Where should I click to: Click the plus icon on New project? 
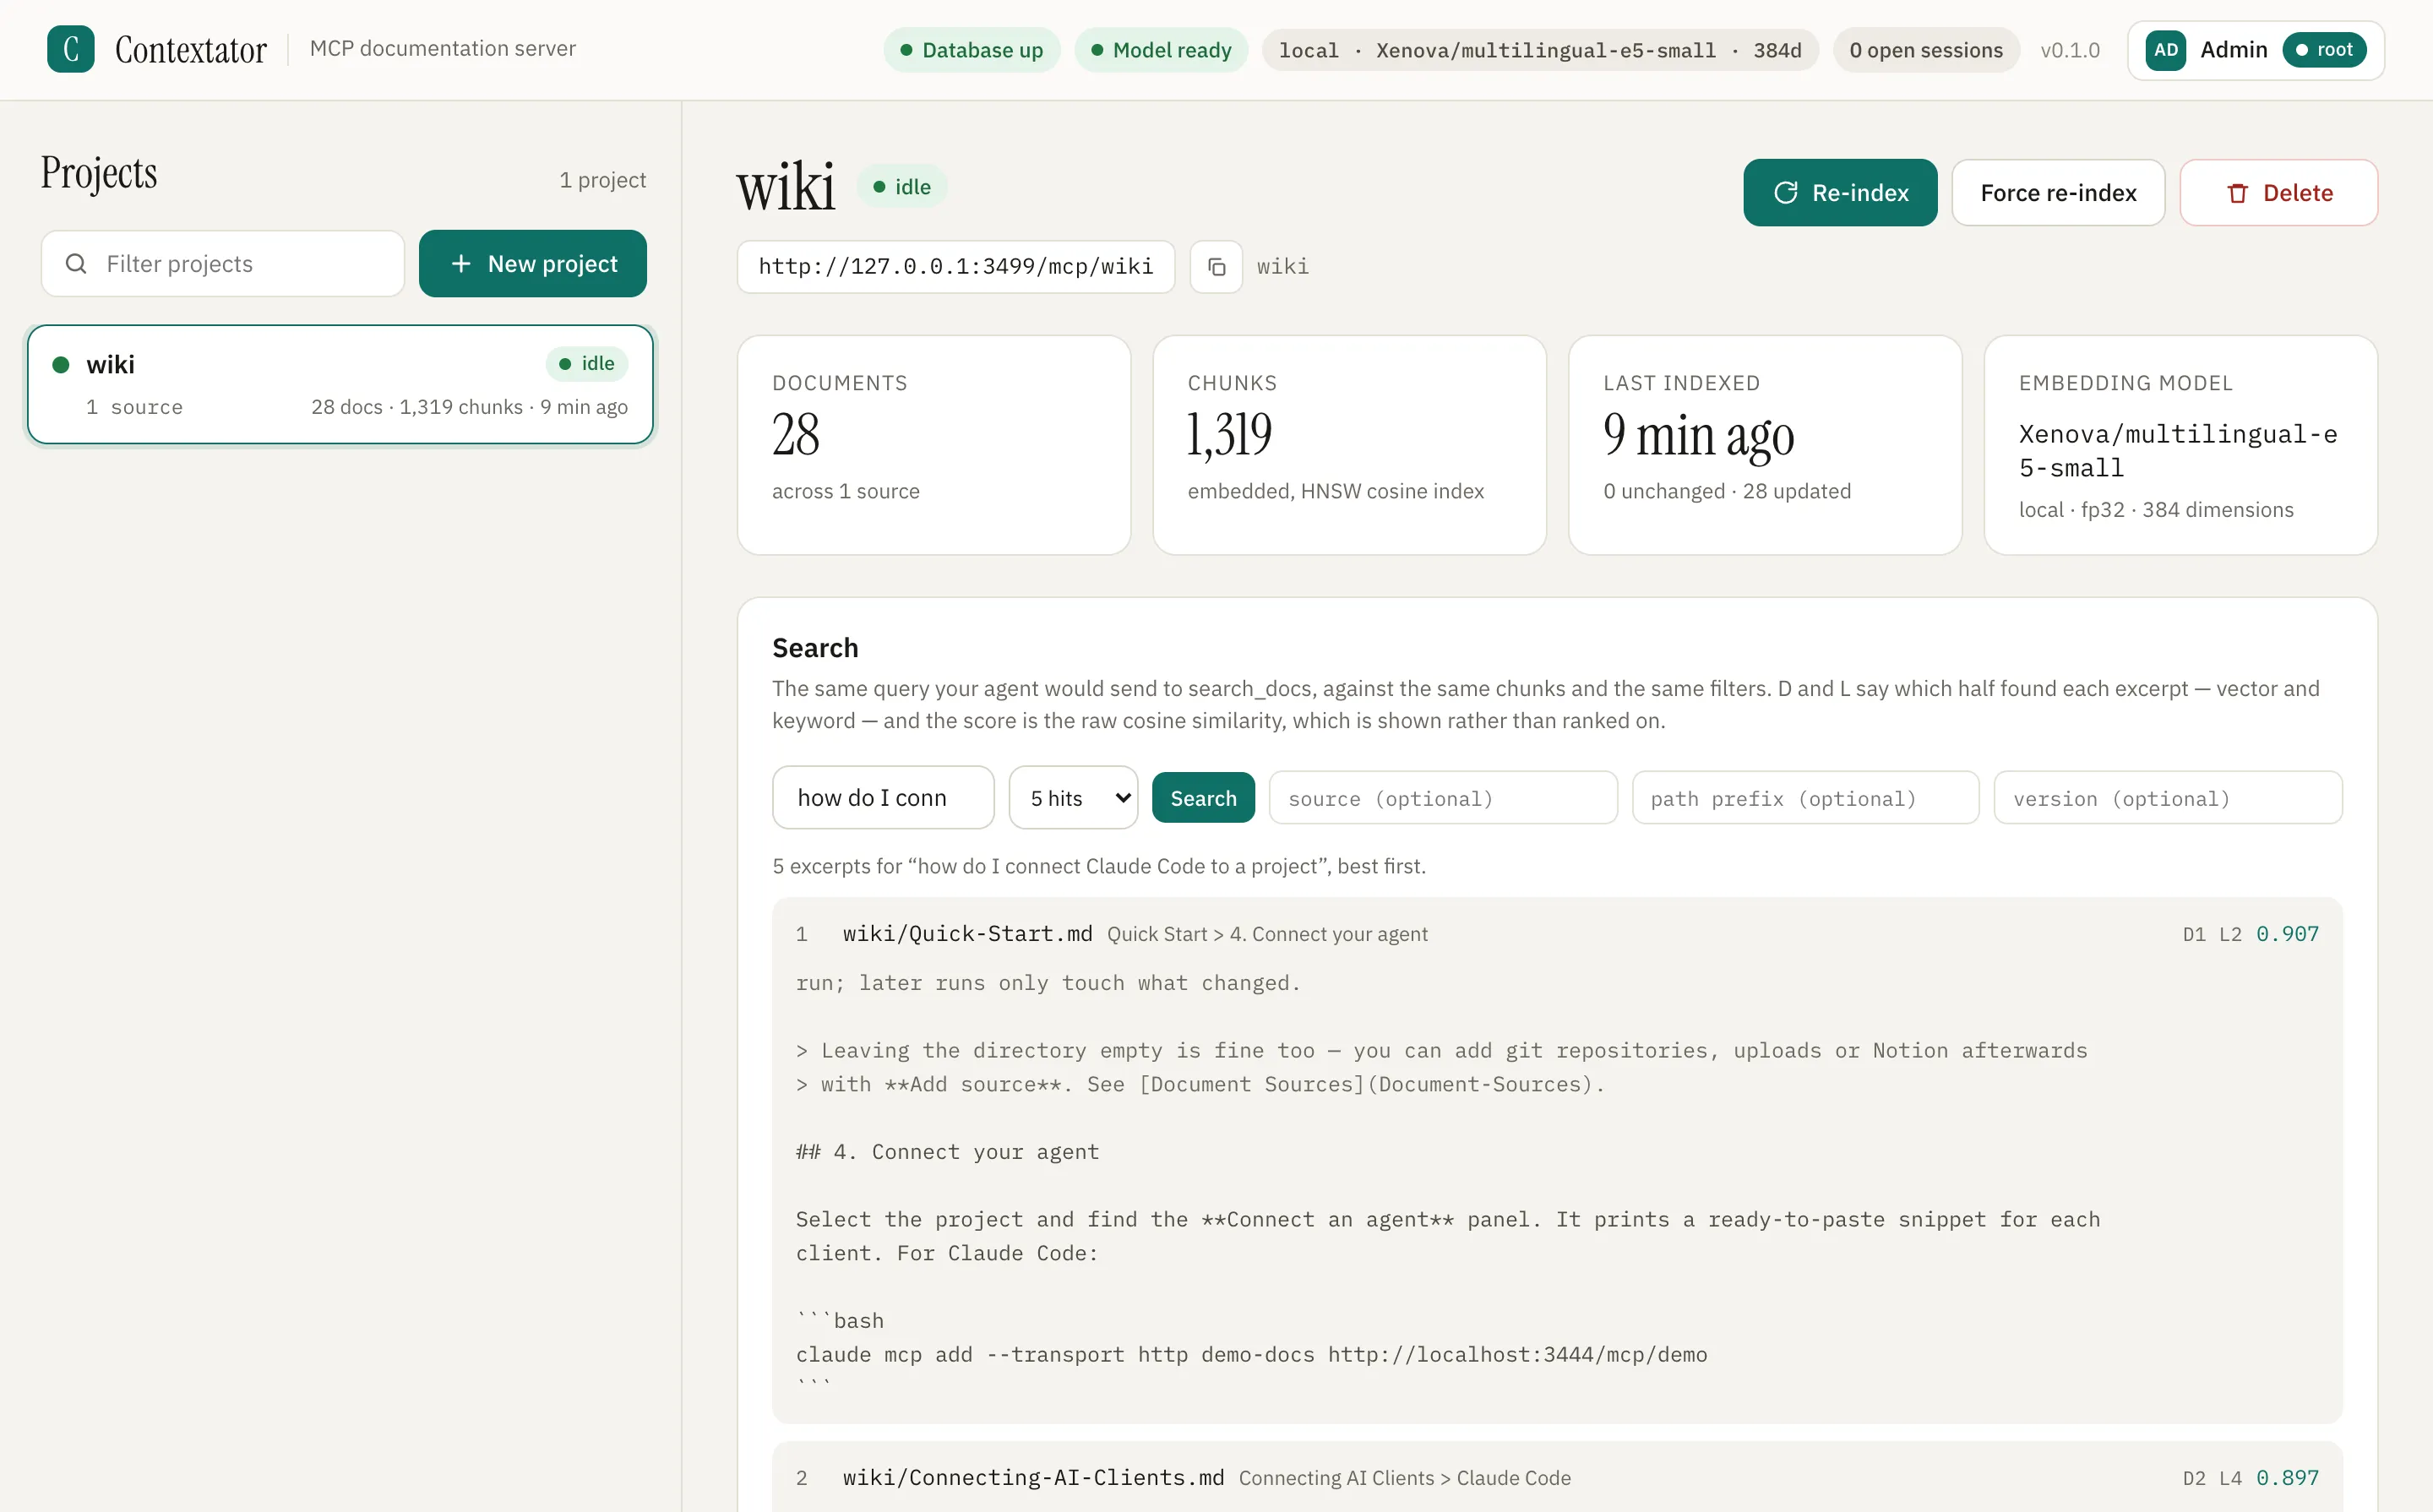pos(461,264)
